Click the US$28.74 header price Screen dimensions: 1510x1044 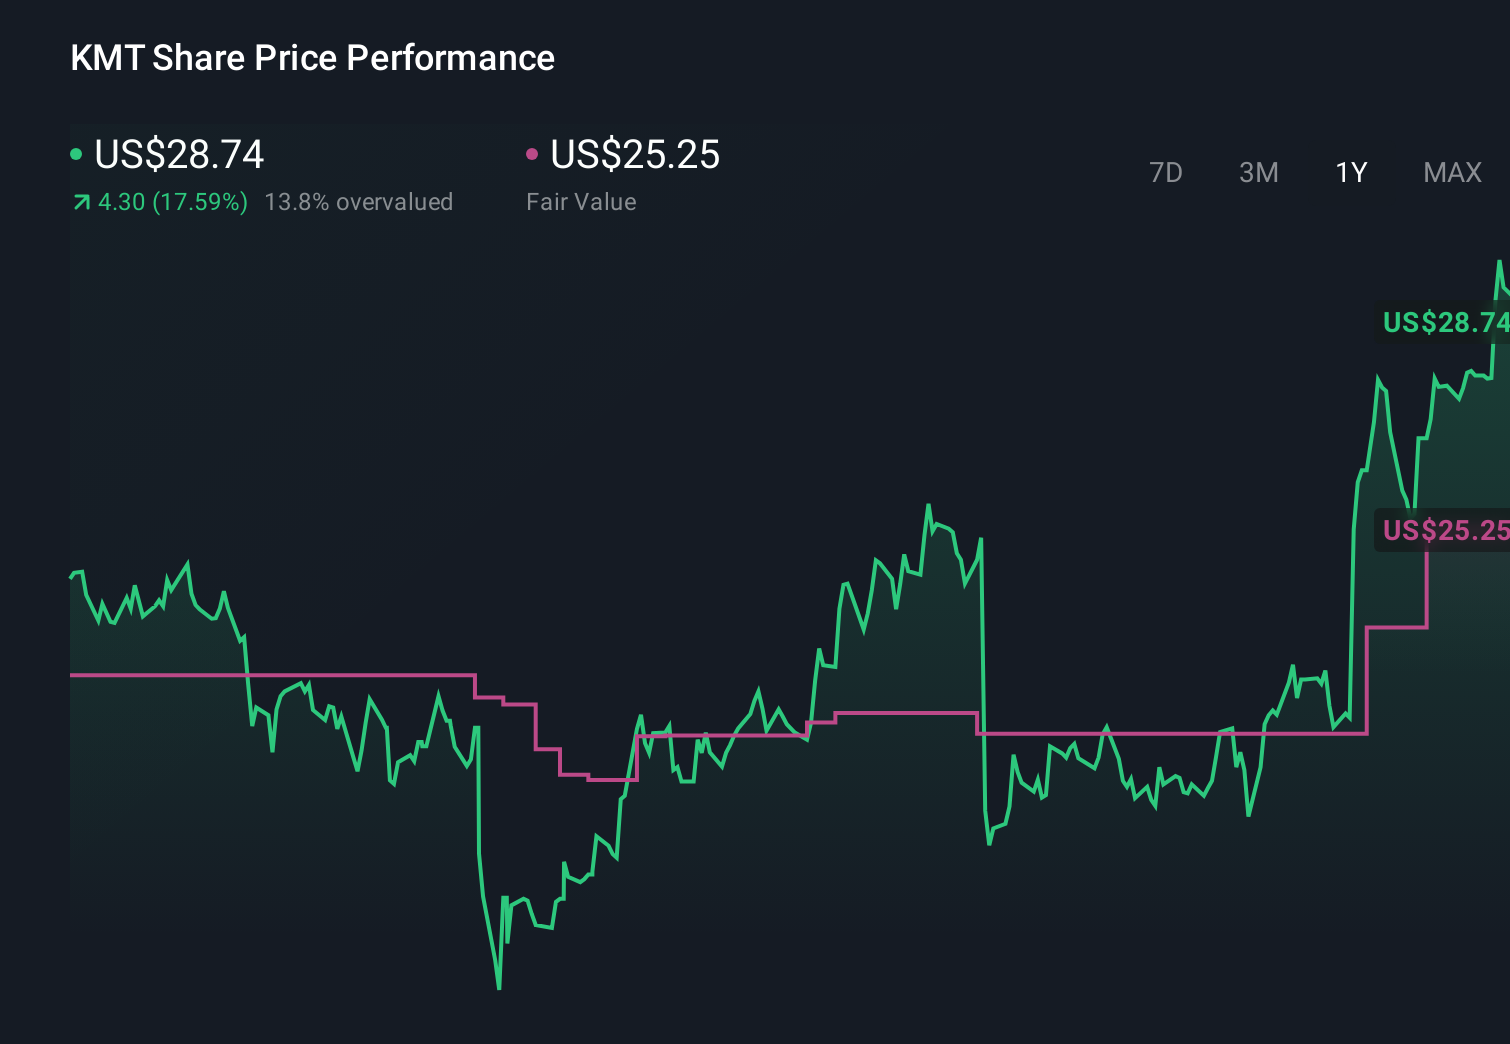[178, 155]
